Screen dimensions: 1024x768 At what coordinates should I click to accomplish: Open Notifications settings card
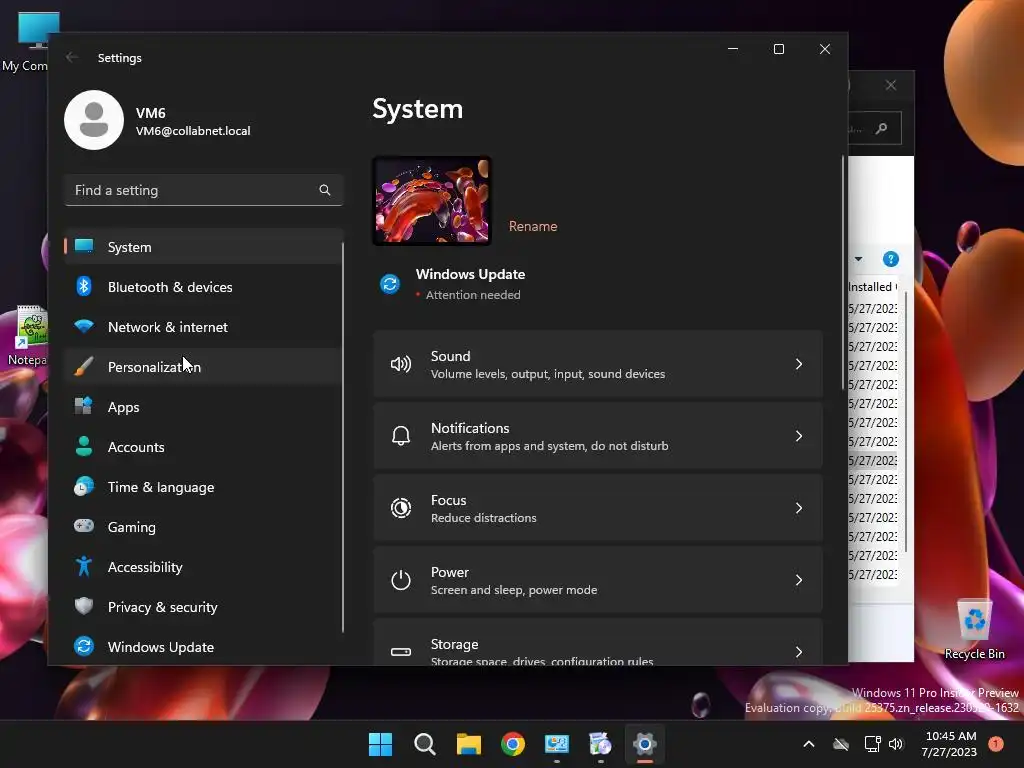[x=598, y=436]
